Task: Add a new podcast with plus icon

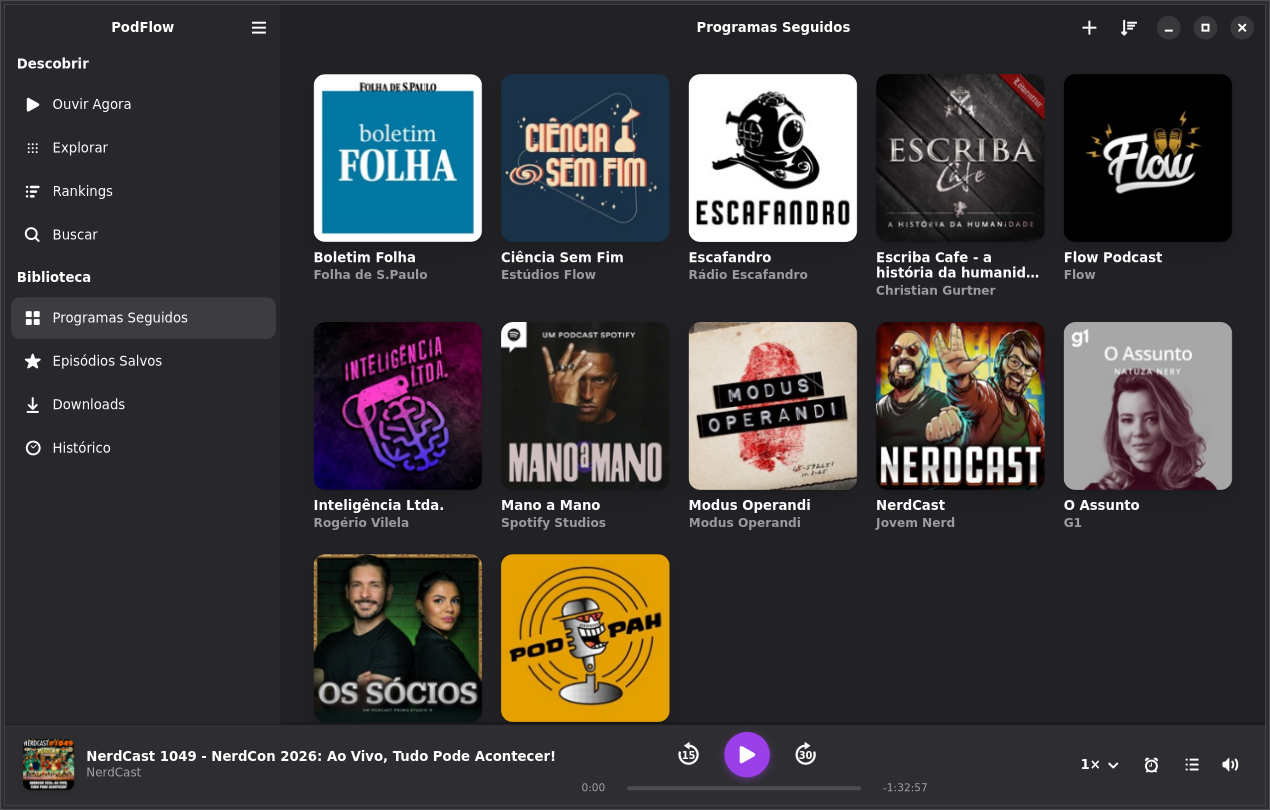Action: [1089, 28]
